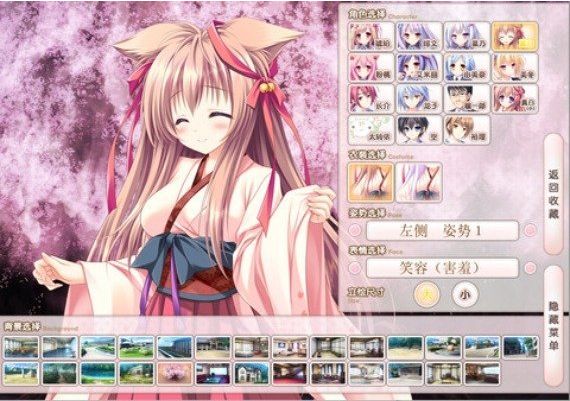Choose the first costume with orange hair
The image size is (570, 401).
pos(371,182)
